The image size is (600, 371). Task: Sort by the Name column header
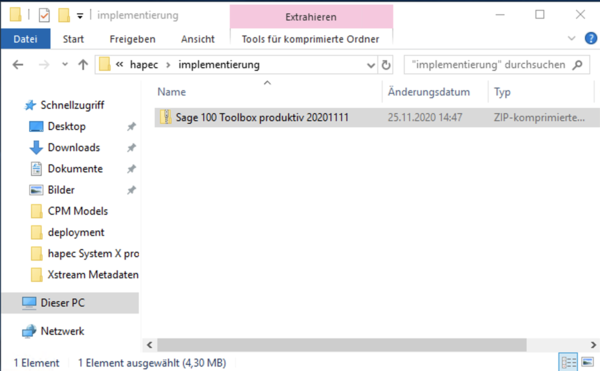click(x=171, y=92)
